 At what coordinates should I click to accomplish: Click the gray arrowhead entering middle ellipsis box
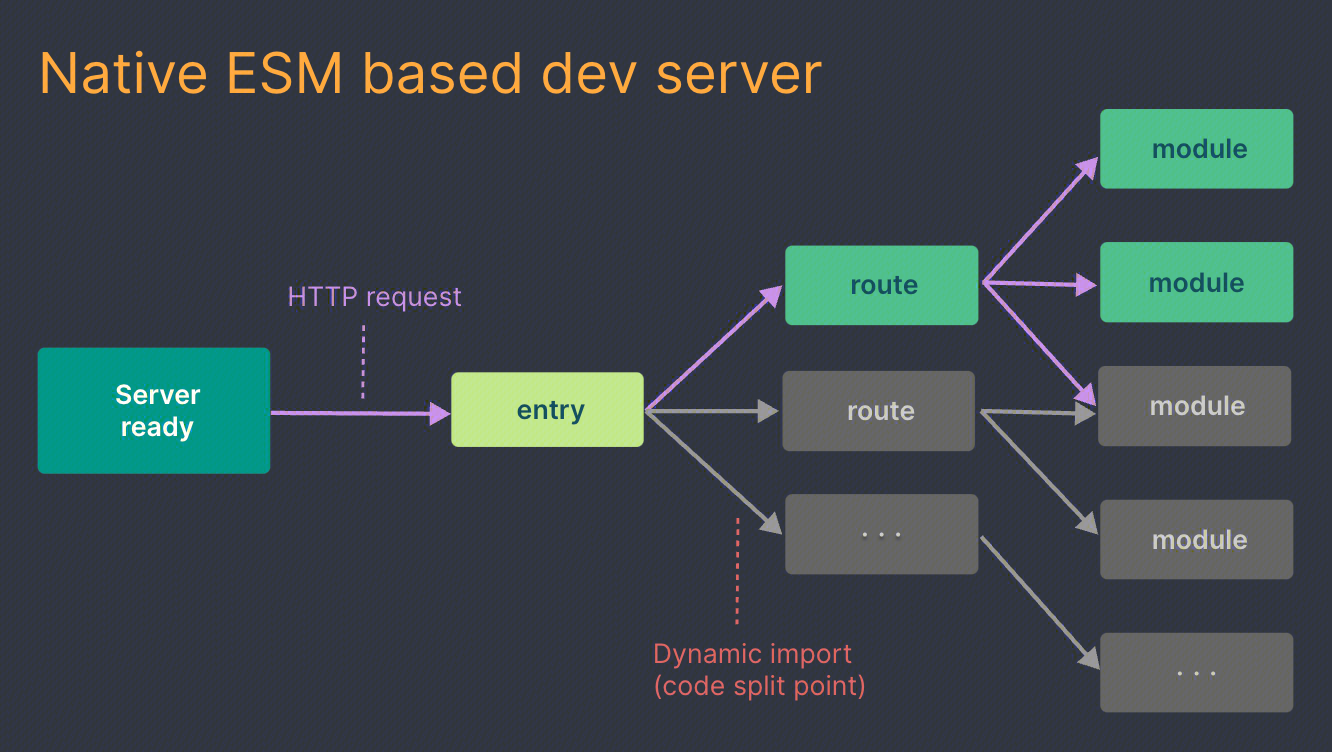pos(770,523)
